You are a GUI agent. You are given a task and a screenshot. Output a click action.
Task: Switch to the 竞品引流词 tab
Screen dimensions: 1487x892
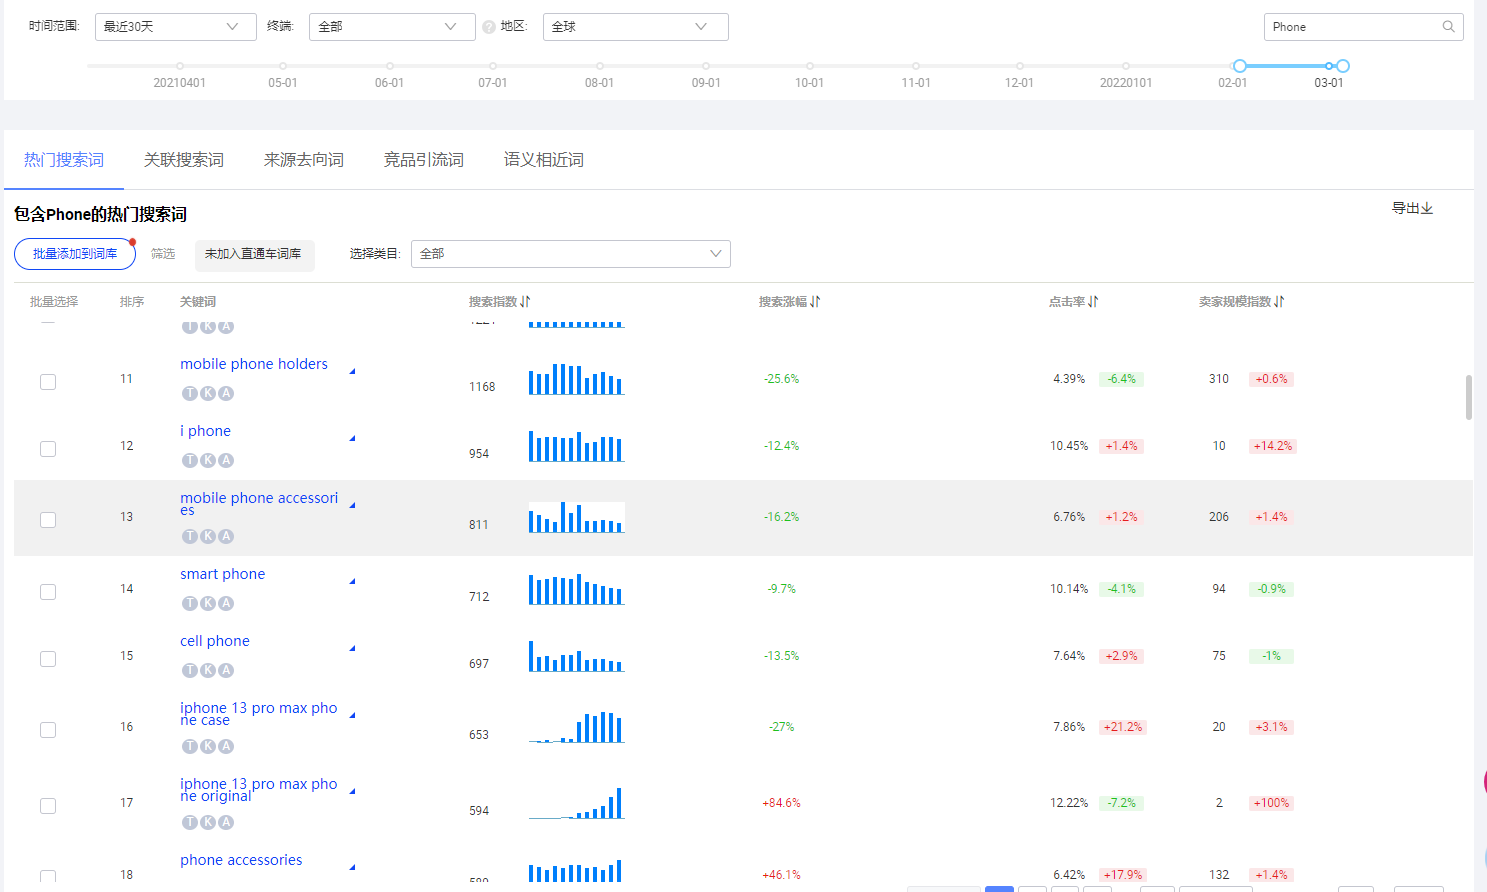click(423, 159)
